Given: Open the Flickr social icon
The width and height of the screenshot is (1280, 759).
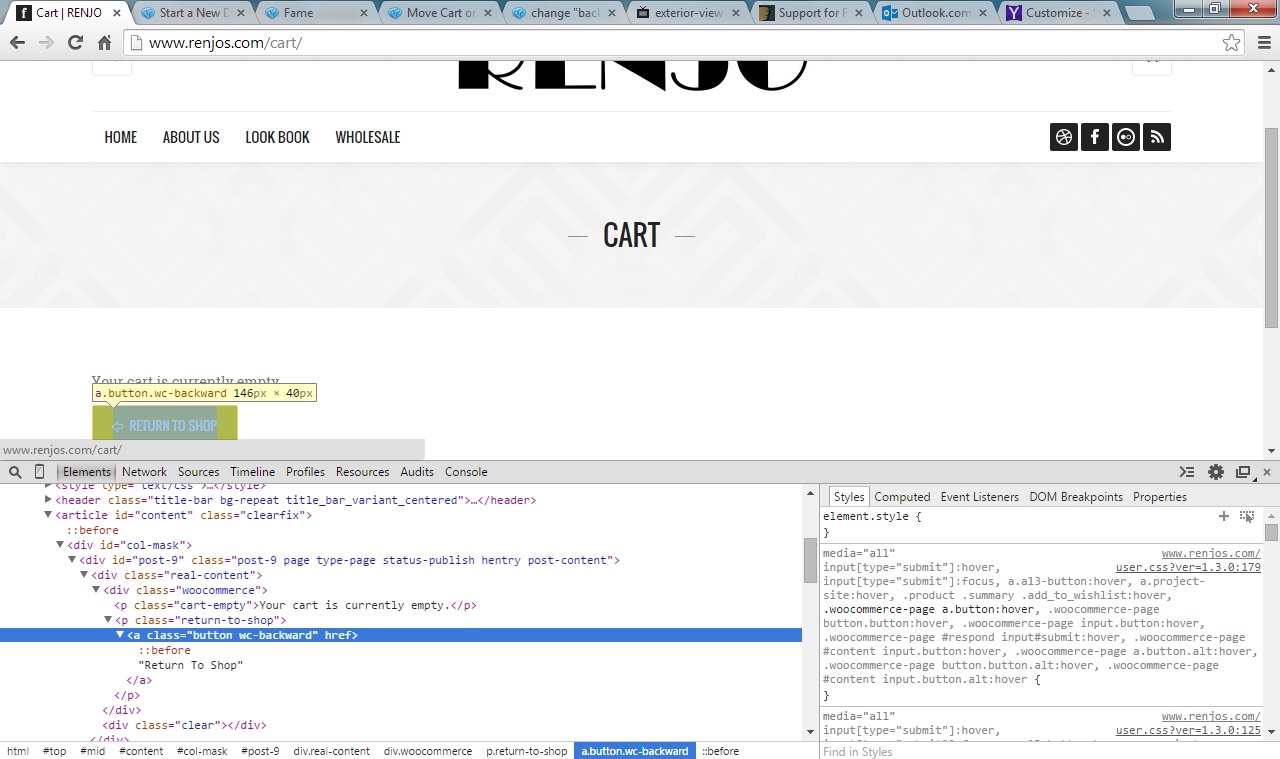Looking at the screenshot, I should point(1126,137).
